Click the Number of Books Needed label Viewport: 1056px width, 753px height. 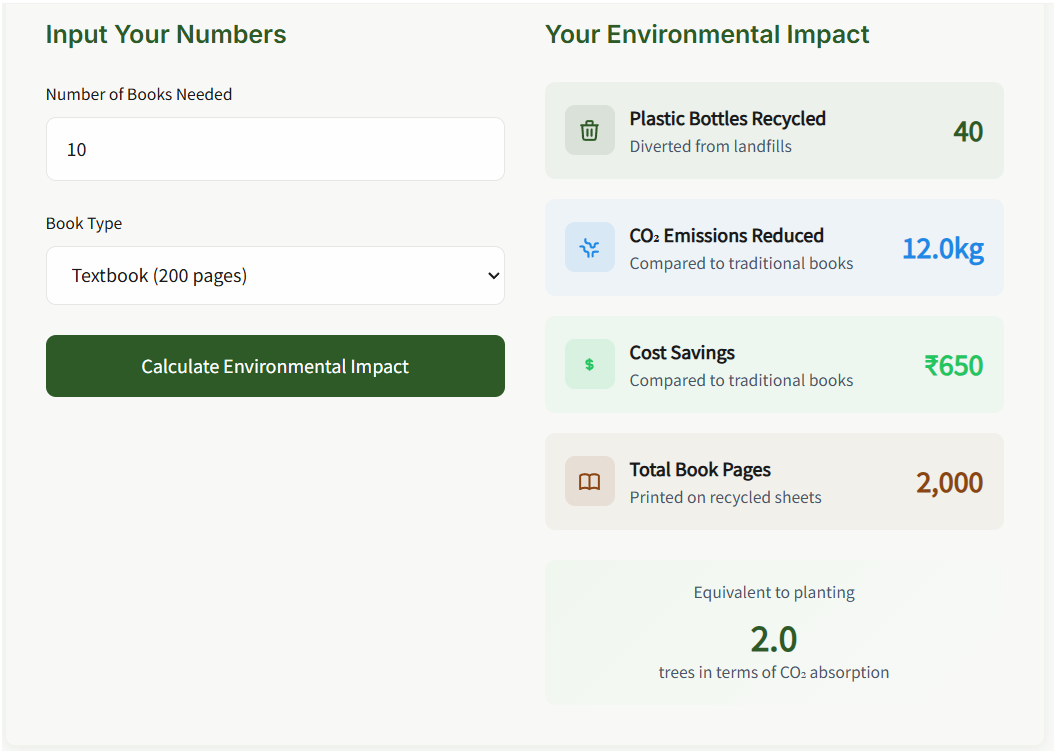click(139, 94)
